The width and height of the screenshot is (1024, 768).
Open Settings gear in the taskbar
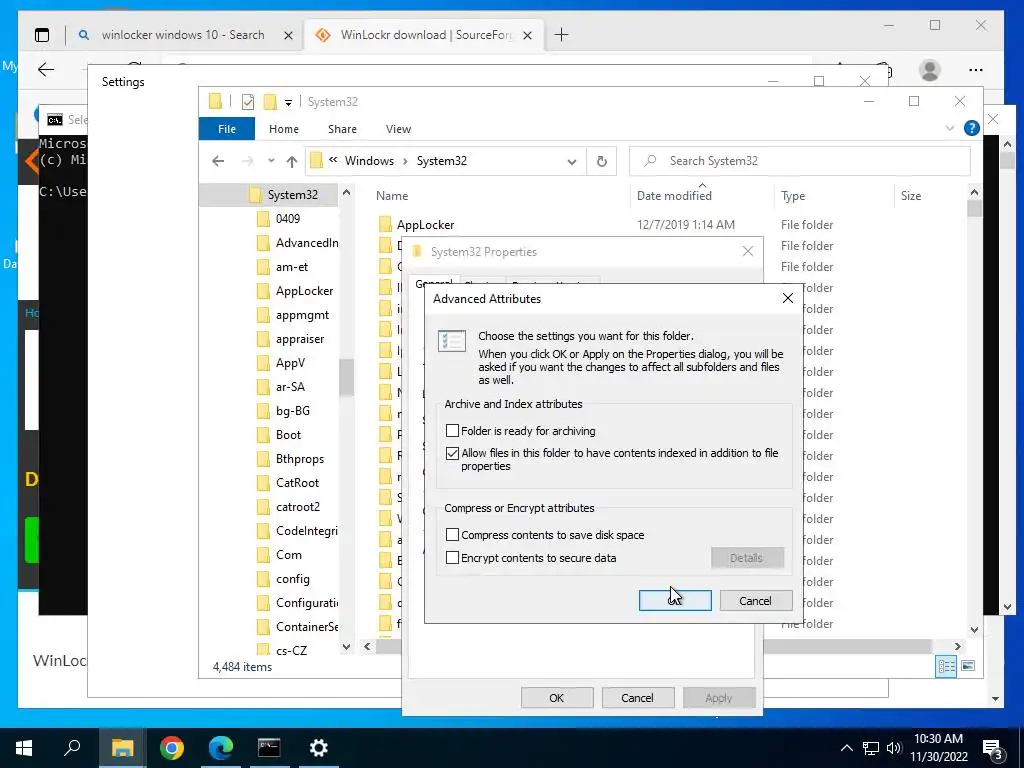coord(318,748)
